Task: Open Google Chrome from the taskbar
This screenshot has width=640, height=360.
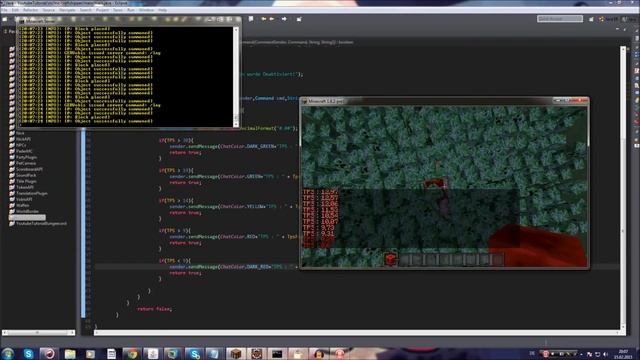Action: [131, 354]
